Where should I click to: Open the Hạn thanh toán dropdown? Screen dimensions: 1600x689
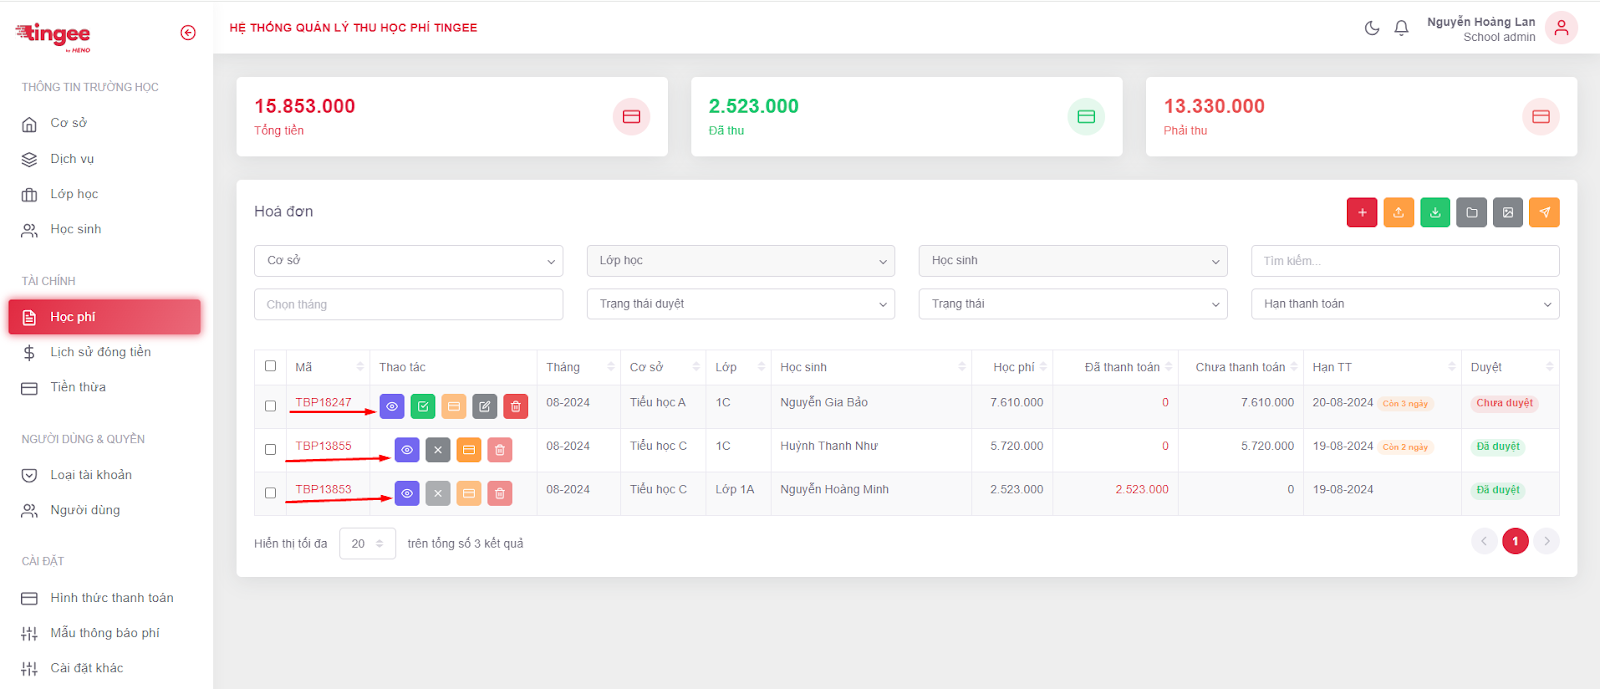click(x=1404, y=304)
